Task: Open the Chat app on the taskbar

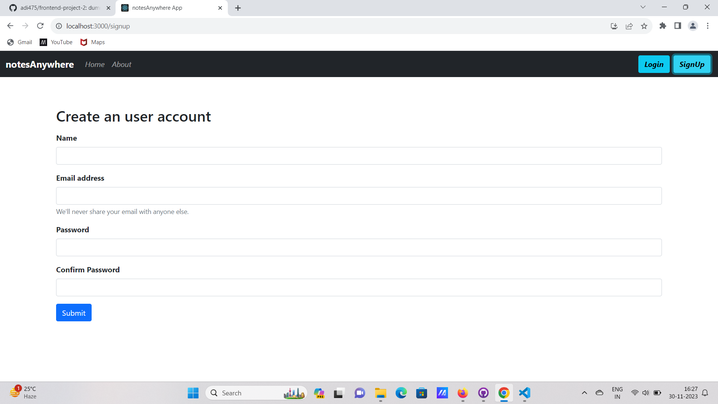Action: coord(360,393)
